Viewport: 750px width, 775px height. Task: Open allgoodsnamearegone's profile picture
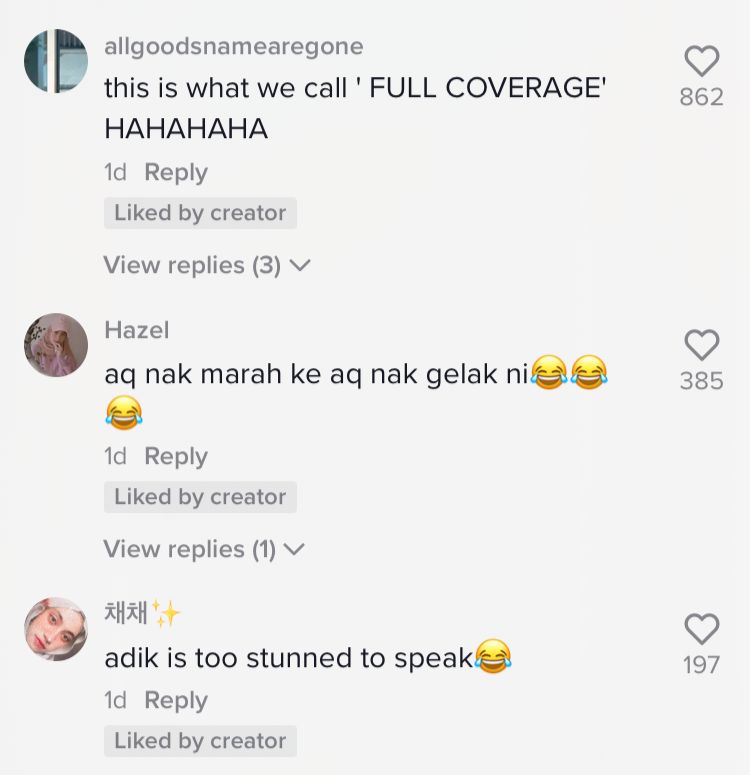56,61
